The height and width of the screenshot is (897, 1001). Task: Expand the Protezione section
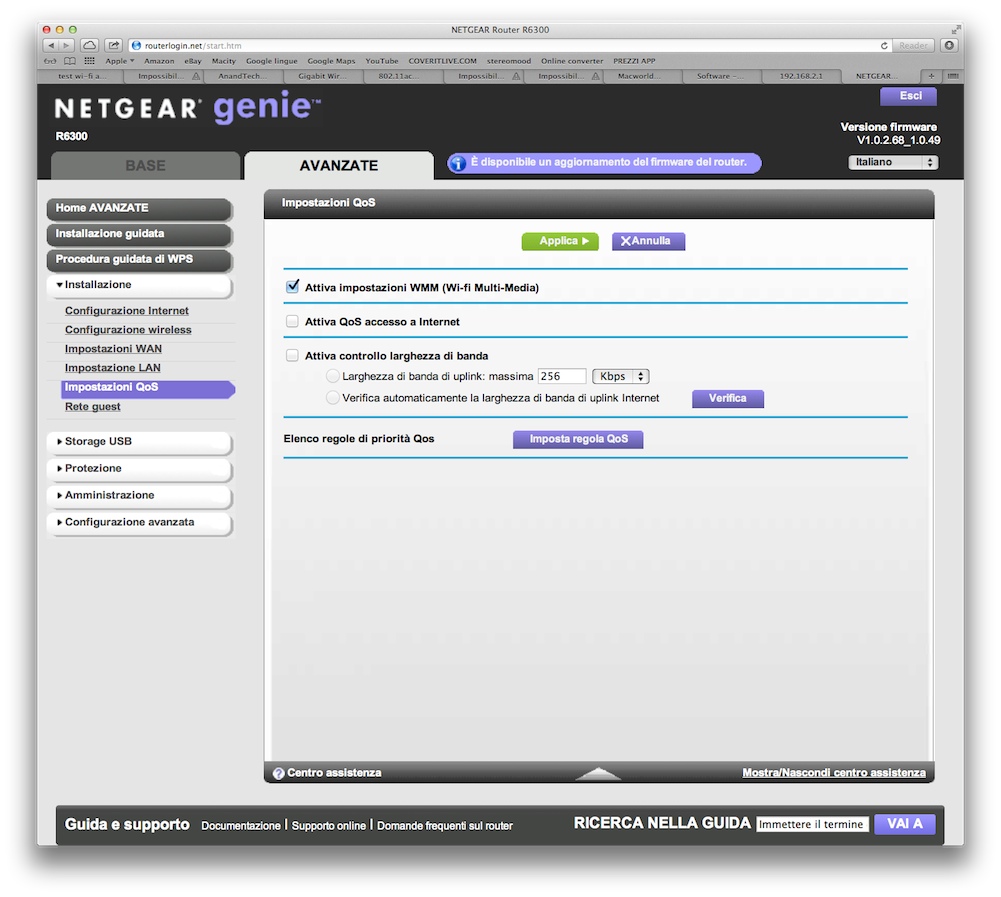pos(139,469)
